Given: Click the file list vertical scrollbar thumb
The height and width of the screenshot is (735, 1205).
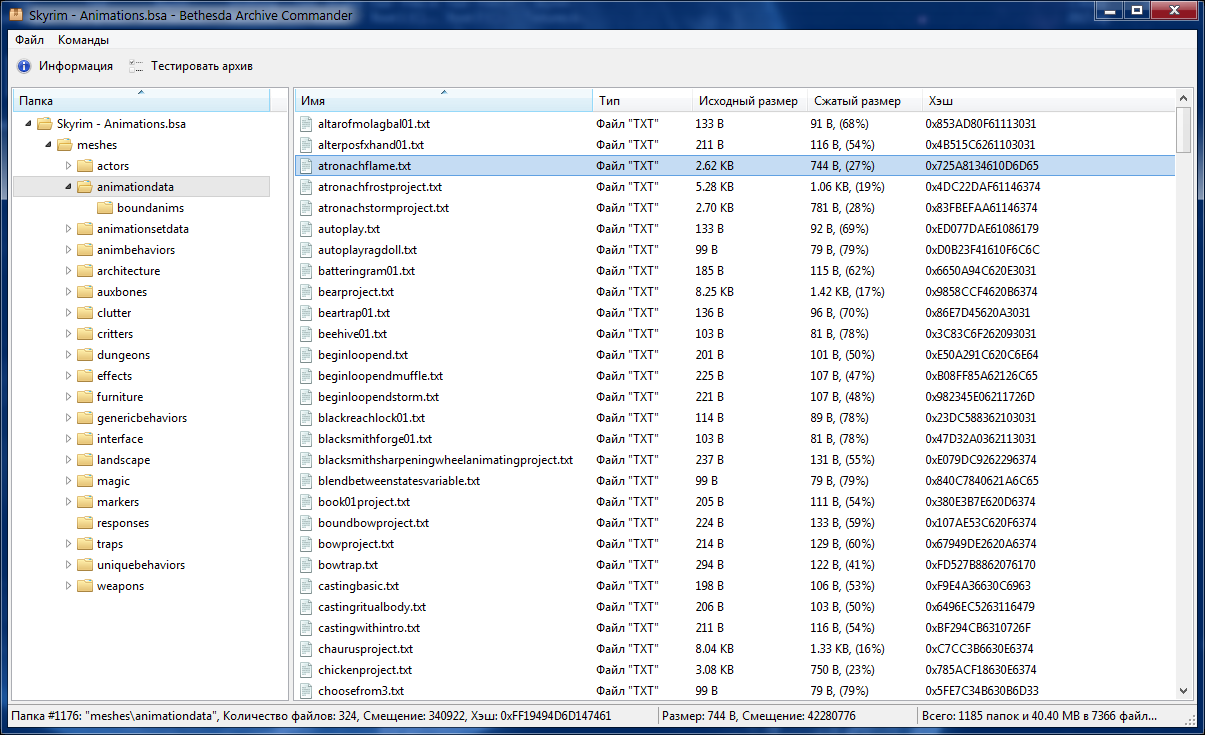Looking at the screenshot, I should (x=1183, y=130).
